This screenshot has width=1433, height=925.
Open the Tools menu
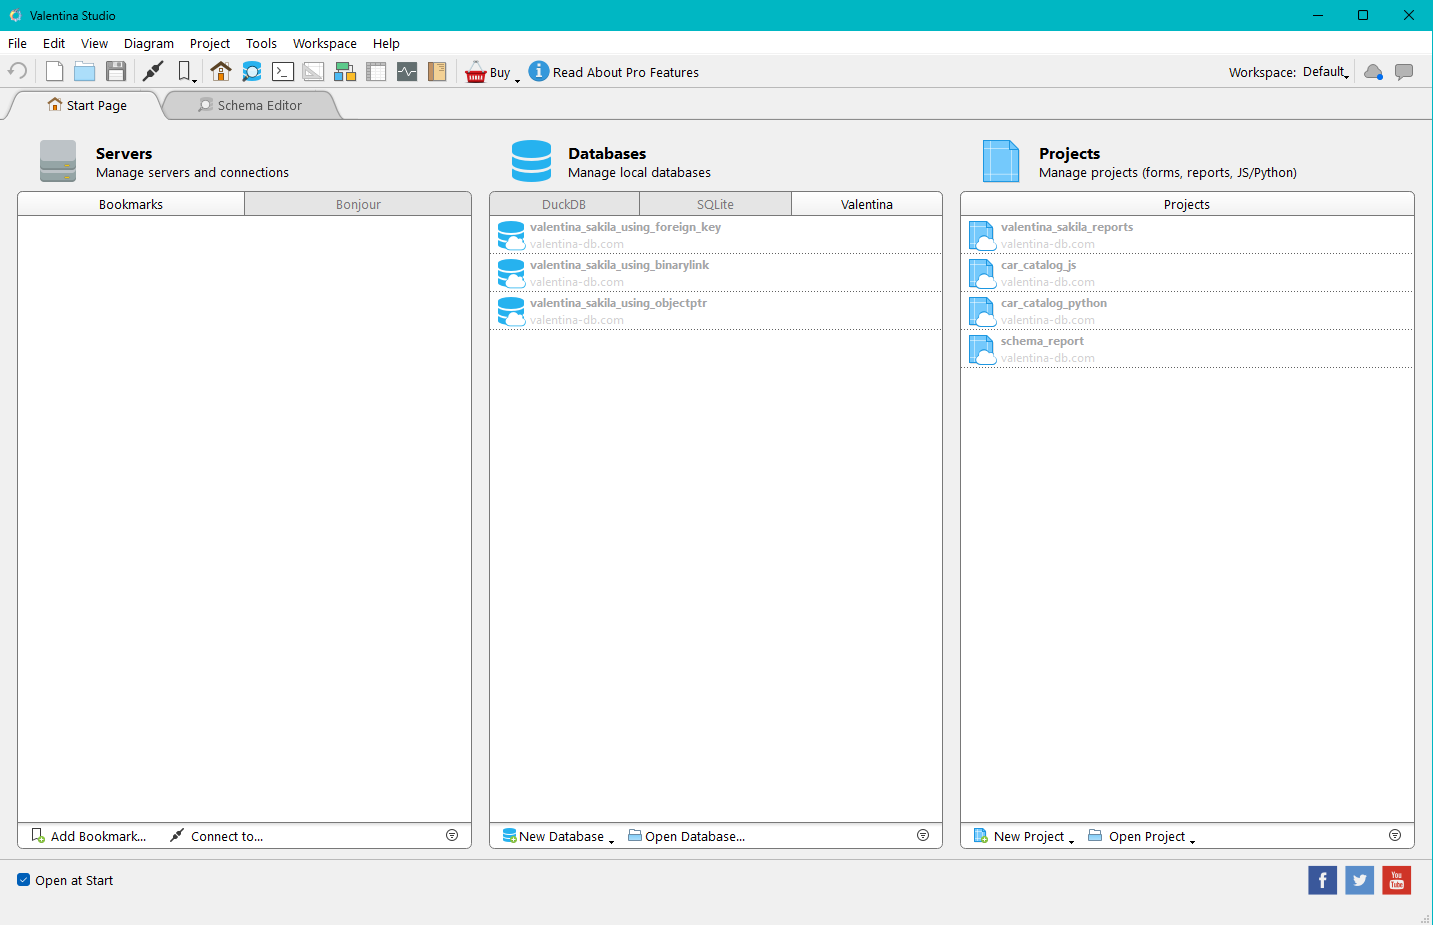coord(261,43)
